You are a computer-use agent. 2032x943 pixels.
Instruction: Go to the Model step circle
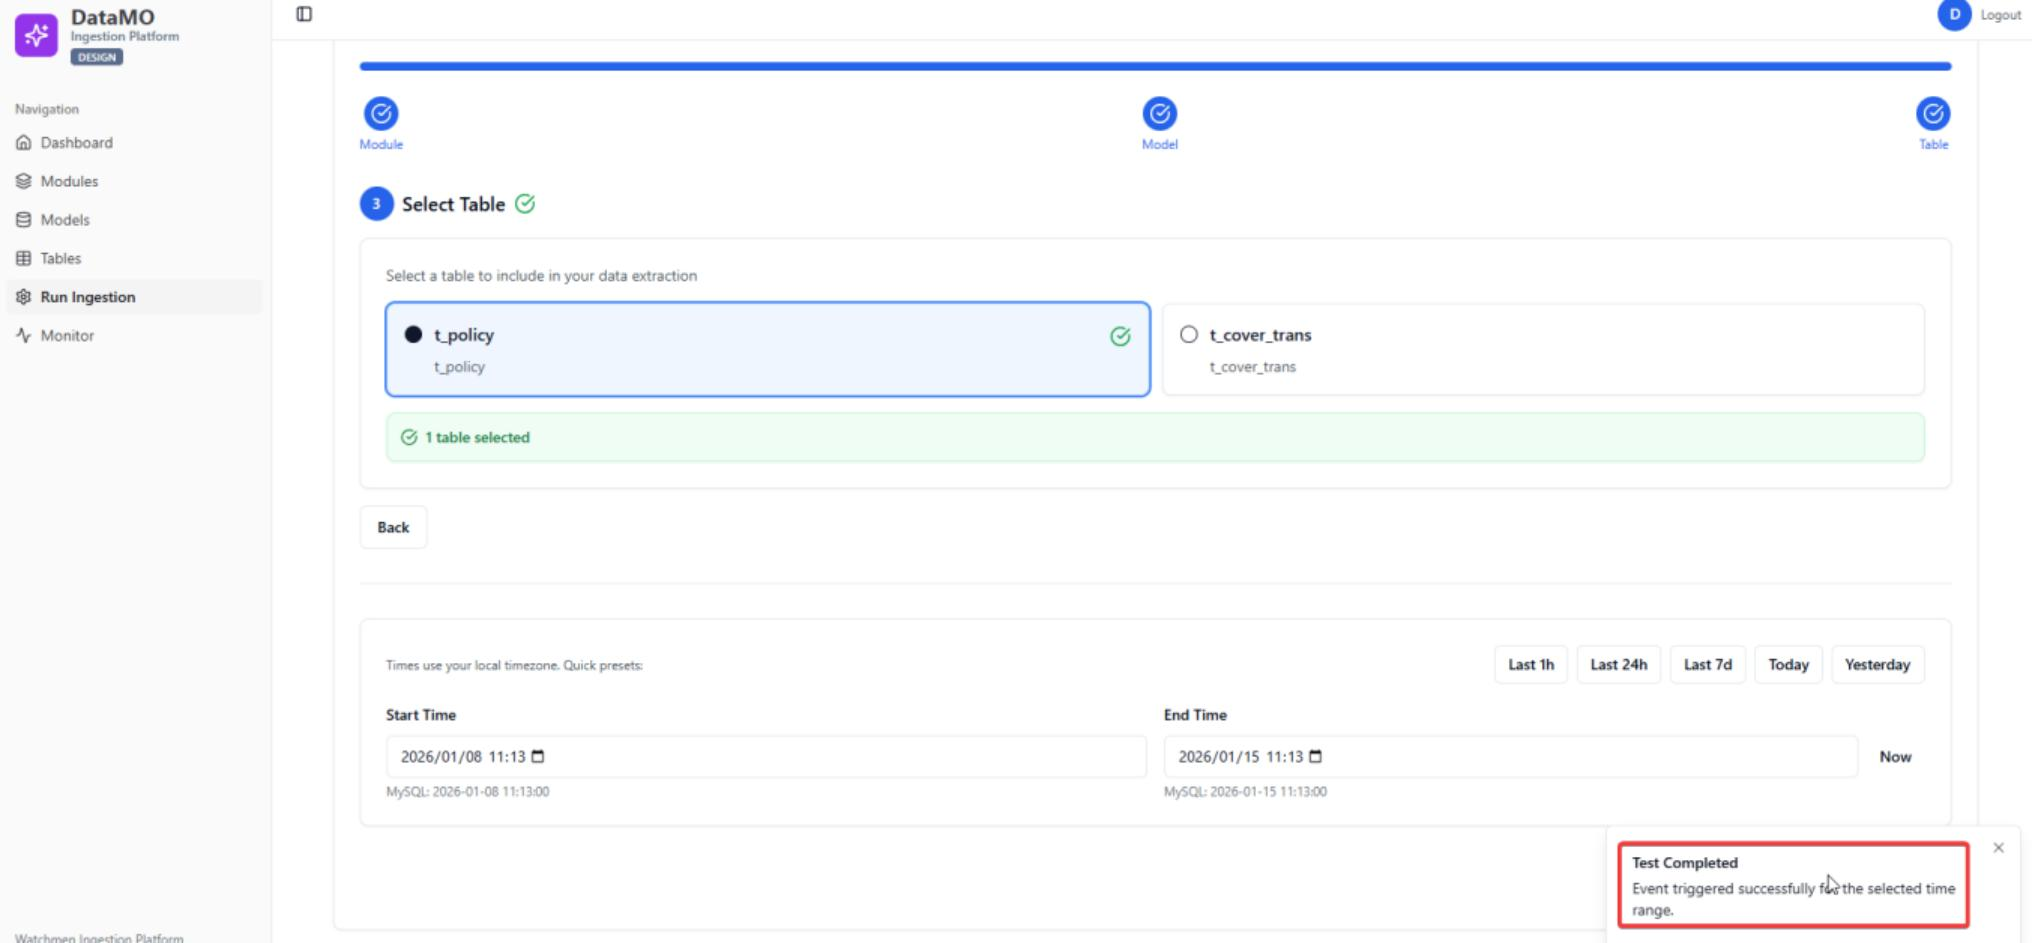point(1160,114)
